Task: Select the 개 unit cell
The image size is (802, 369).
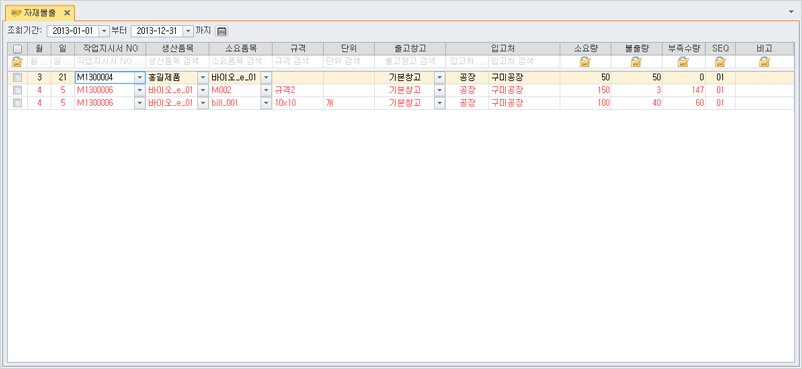Action: click(x=349, y=103)
